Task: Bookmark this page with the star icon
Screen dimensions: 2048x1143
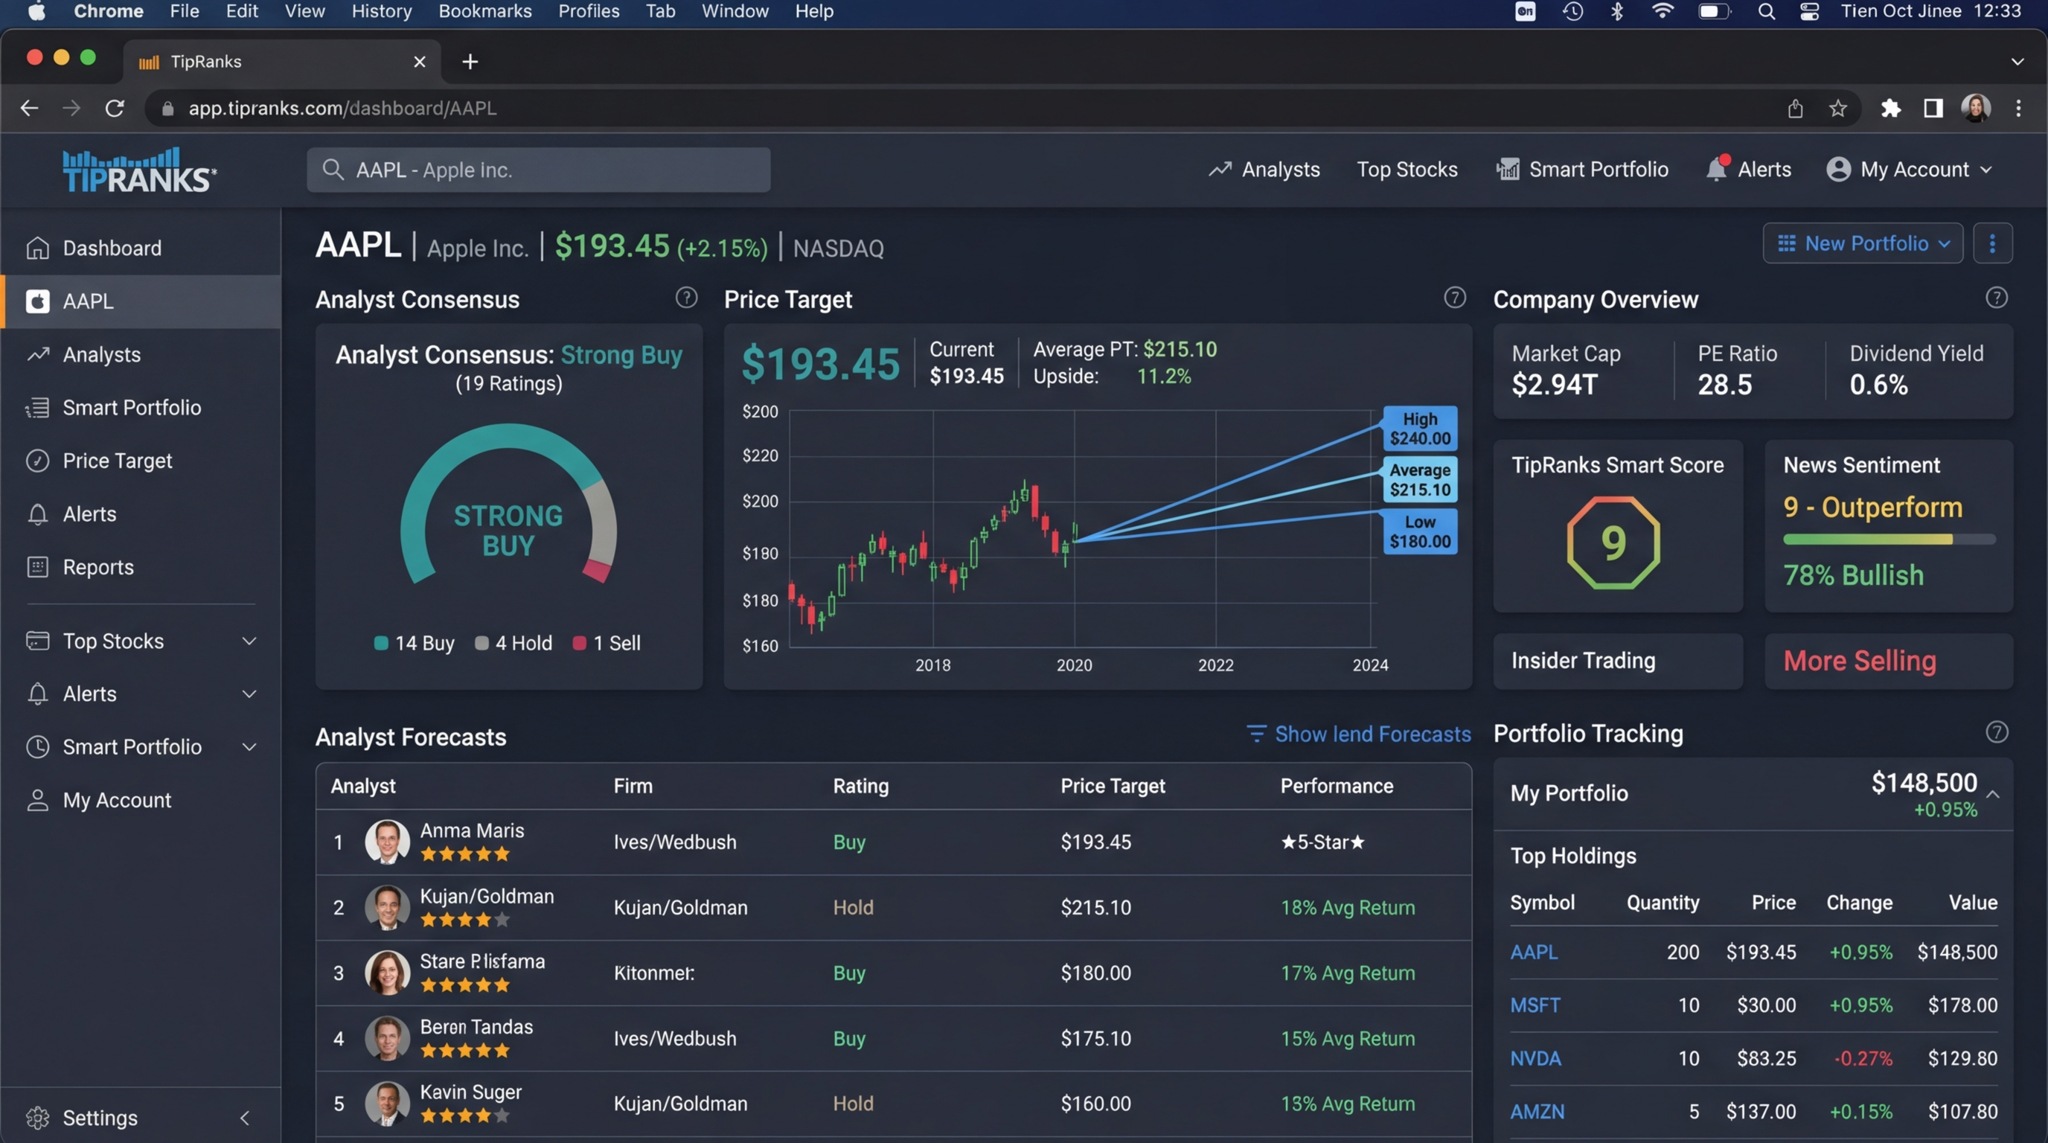Action: 1837,108
